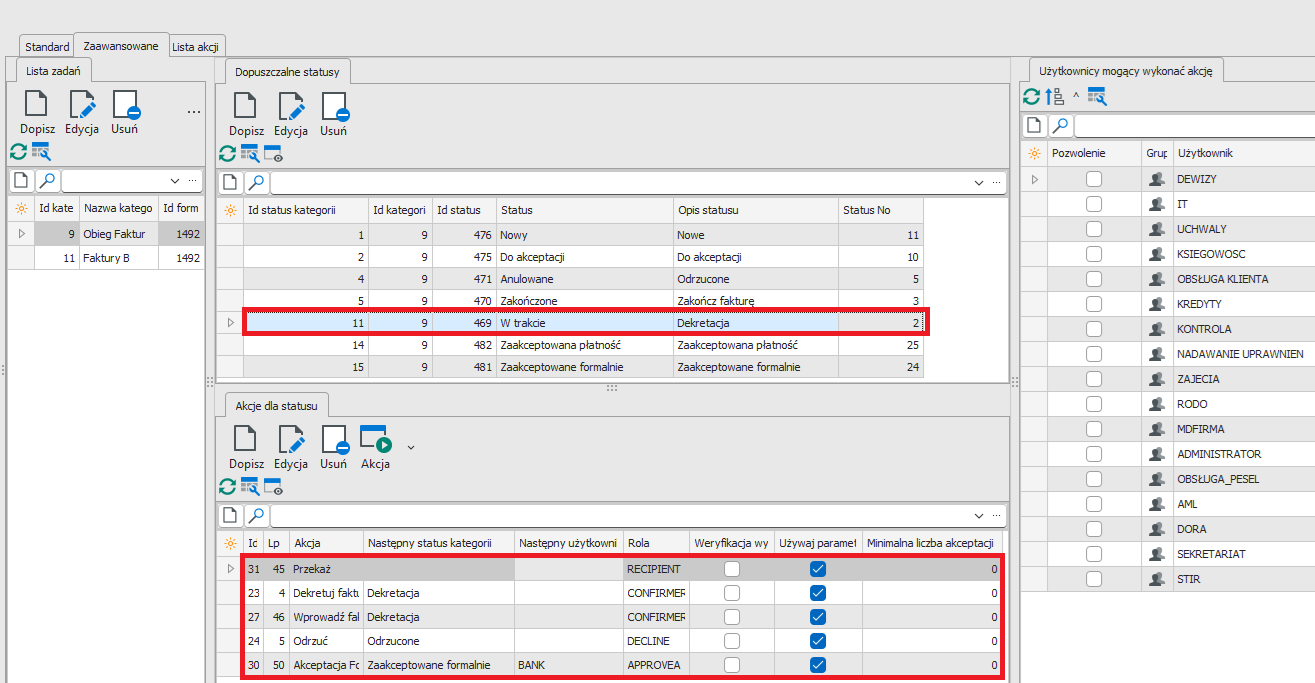Enable Pozwolenie checkbox for KSIEGOWOSC
Screen dimensions: 1315x683
(1094, 254)
